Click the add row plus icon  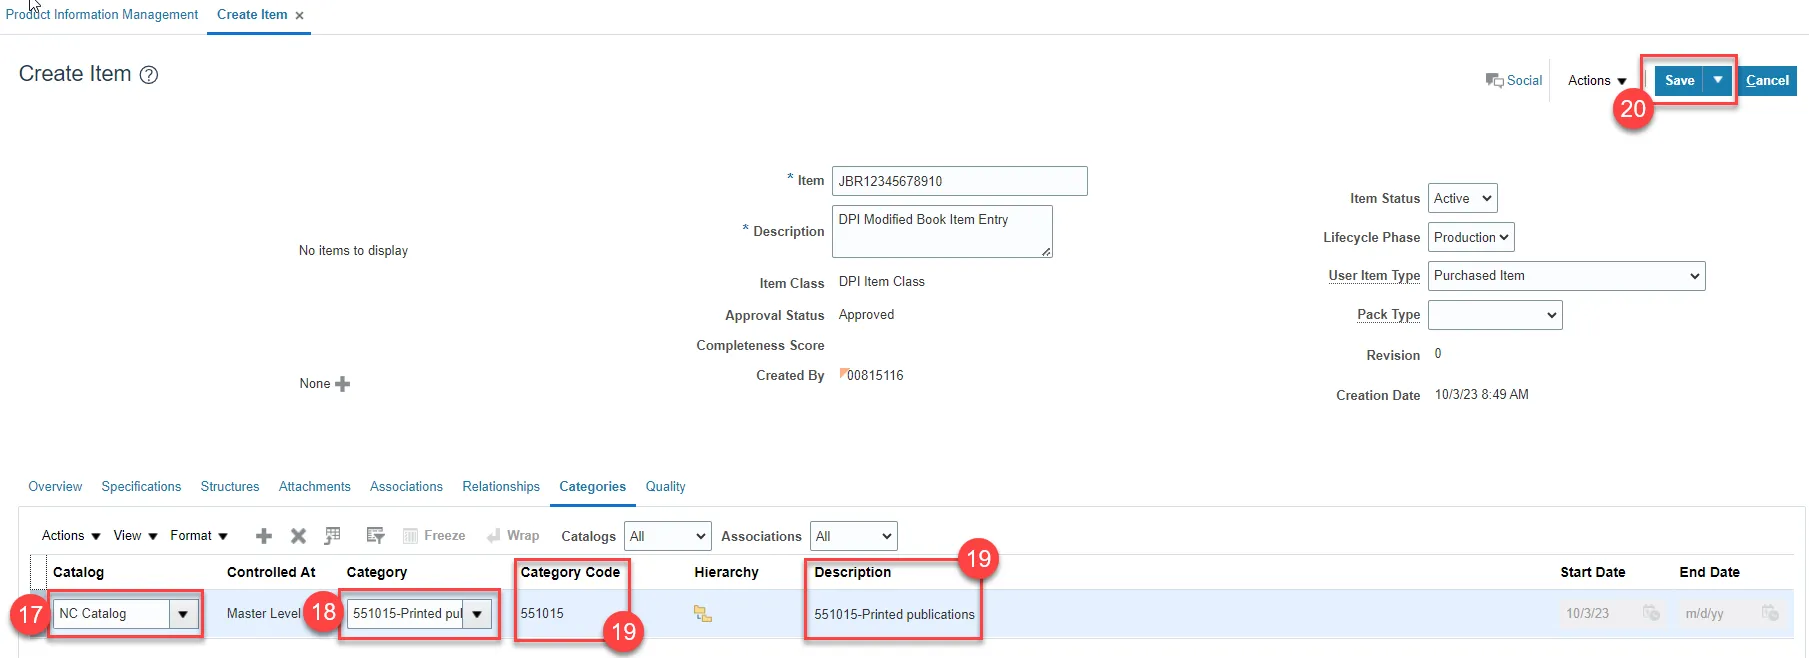(264, 536)
